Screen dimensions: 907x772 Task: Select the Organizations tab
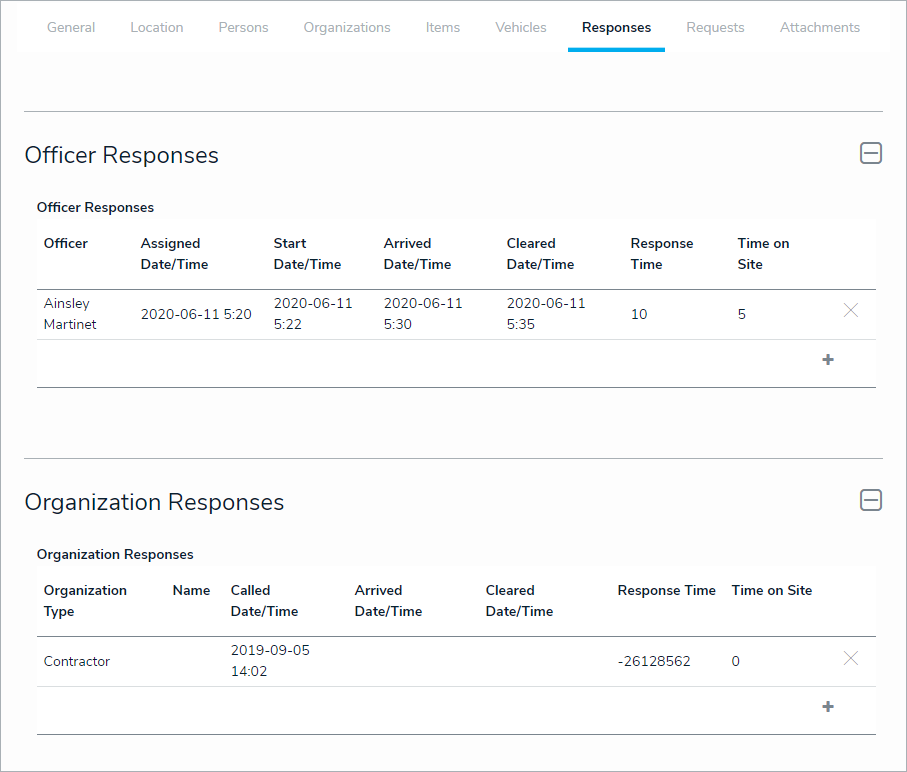coord(347,27)
